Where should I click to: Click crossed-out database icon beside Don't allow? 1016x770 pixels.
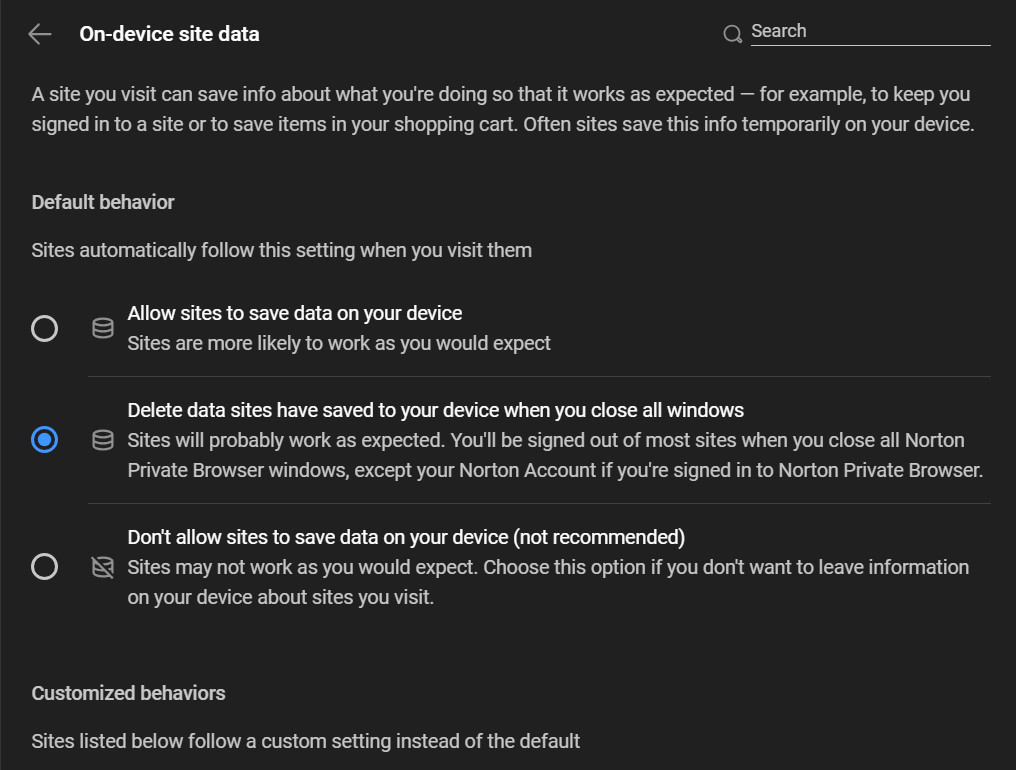(x=103, y=567)
